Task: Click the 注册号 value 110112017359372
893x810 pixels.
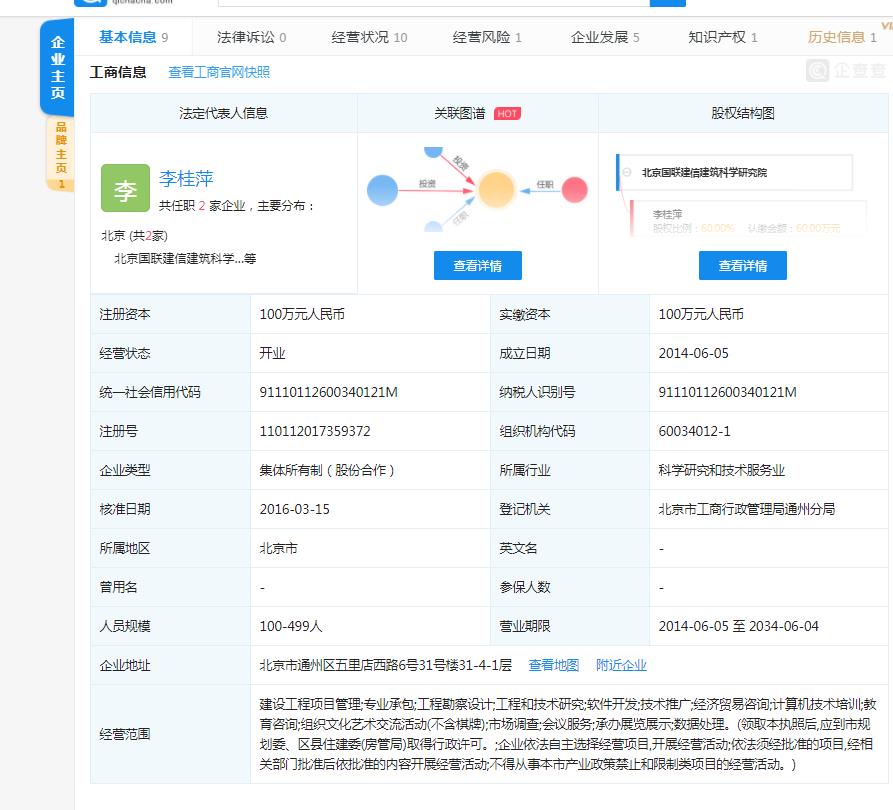Action: [x=315, y=431]
